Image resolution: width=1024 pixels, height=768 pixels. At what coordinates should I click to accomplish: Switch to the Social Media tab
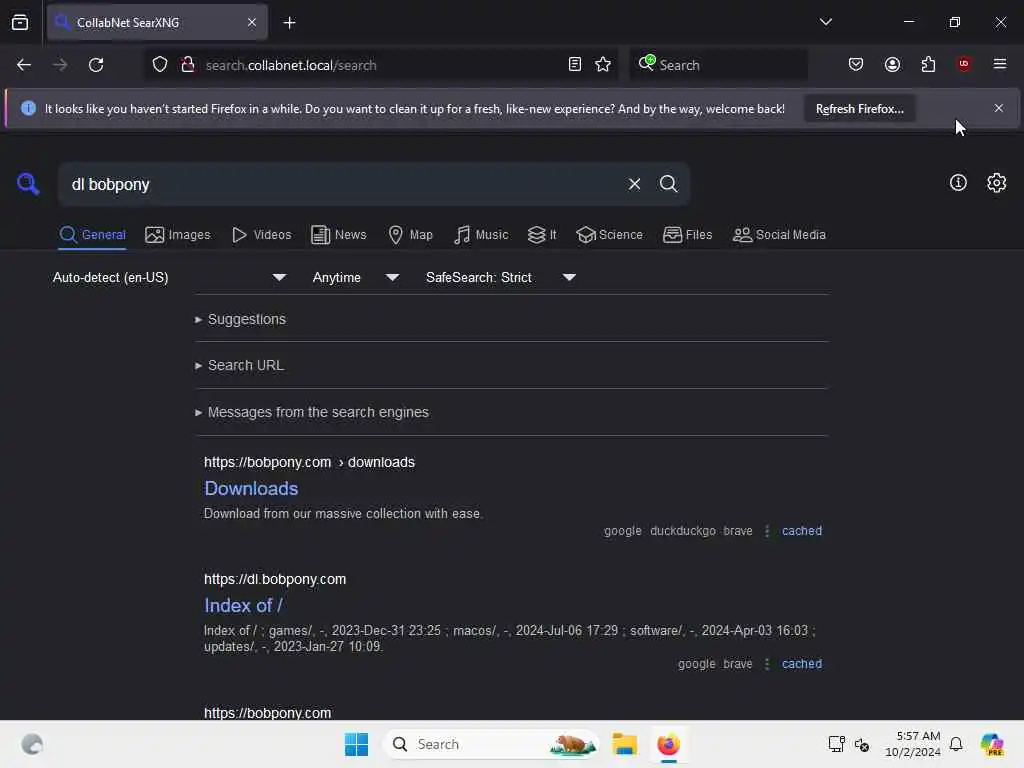point(778,235)
